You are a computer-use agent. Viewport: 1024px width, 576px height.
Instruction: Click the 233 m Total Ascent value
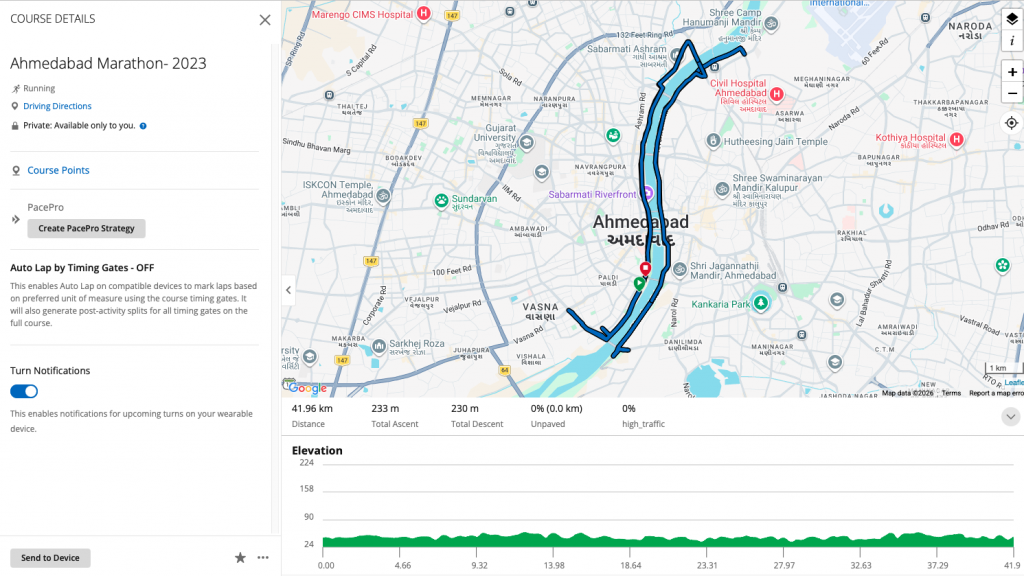tap(385, 408)
